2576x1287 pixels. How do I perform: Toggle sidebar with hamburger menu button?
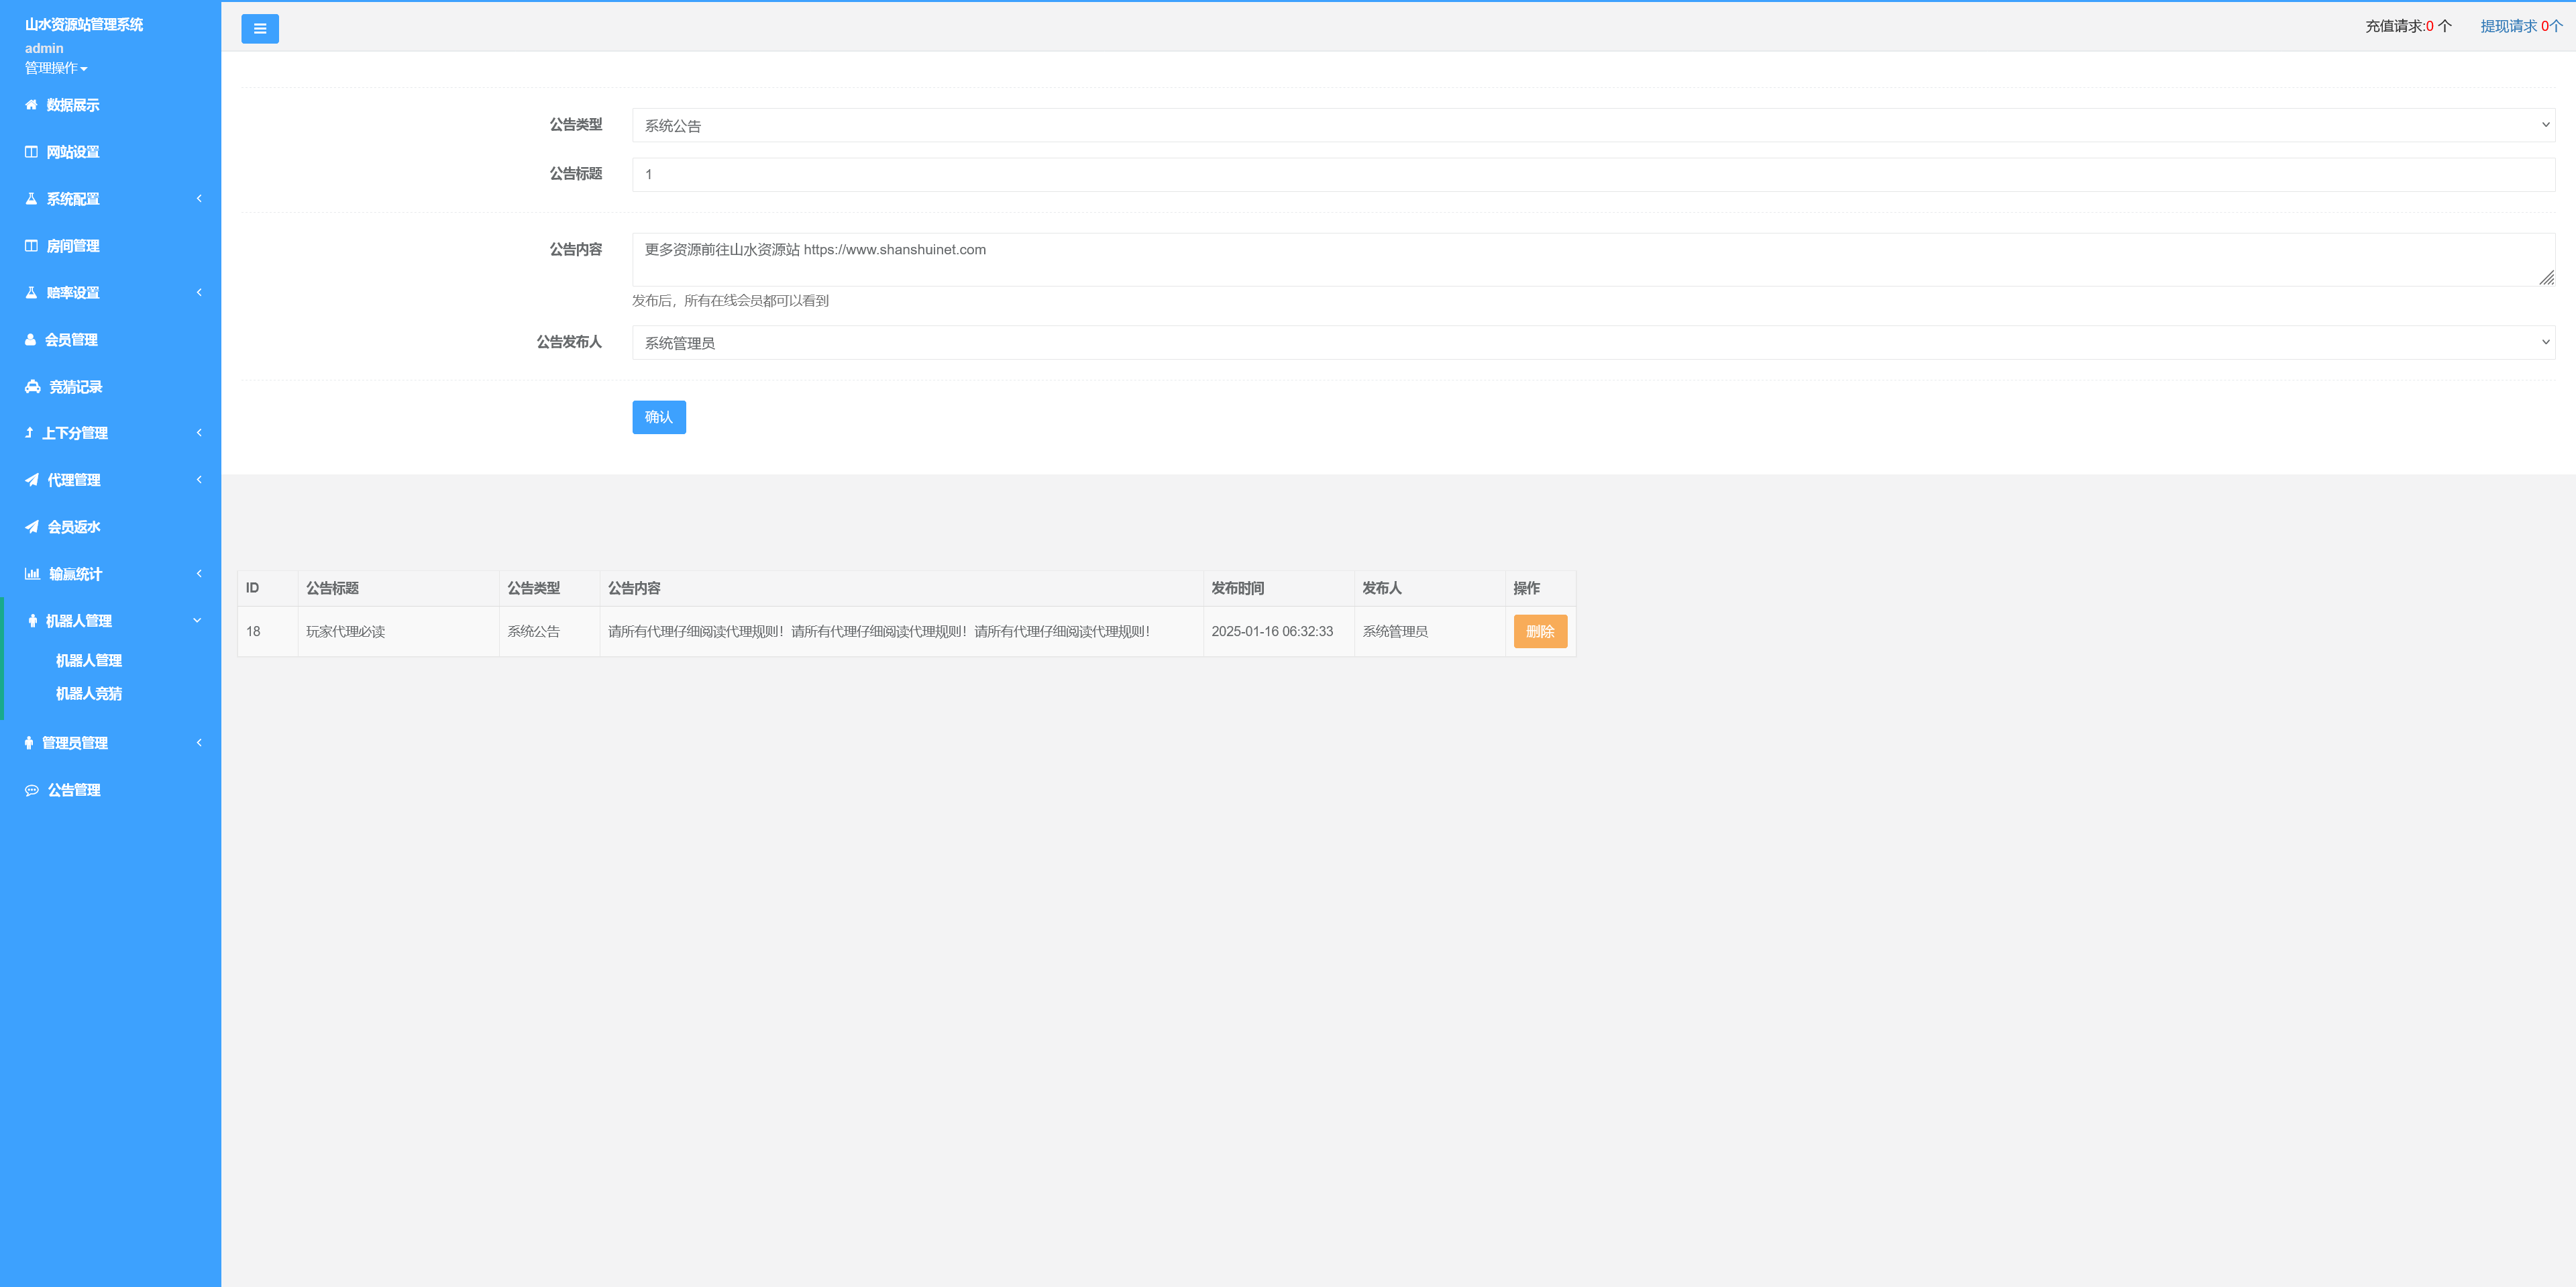click(x=260, y=29)
